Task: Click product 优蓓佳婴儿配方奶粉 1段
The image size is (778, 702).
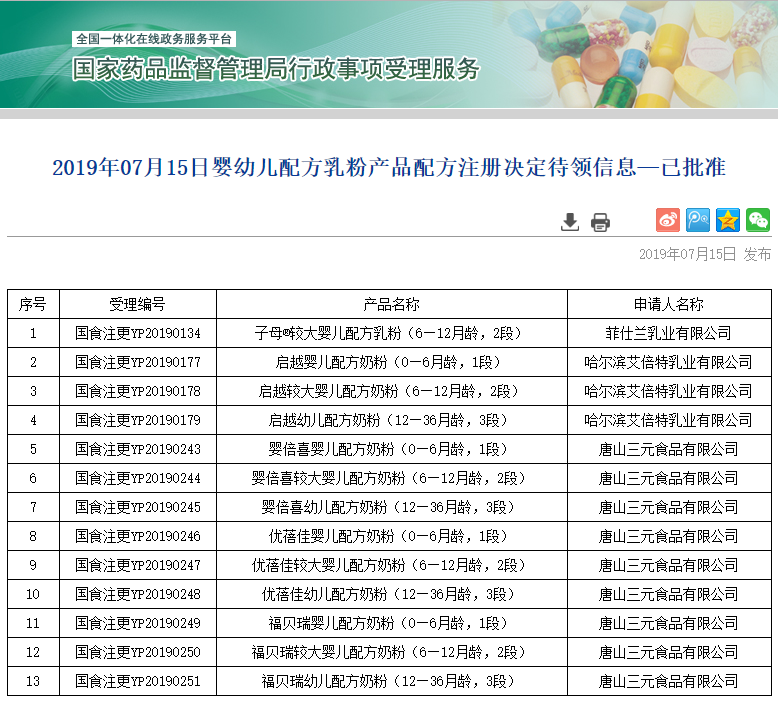Action: (392, 536)
